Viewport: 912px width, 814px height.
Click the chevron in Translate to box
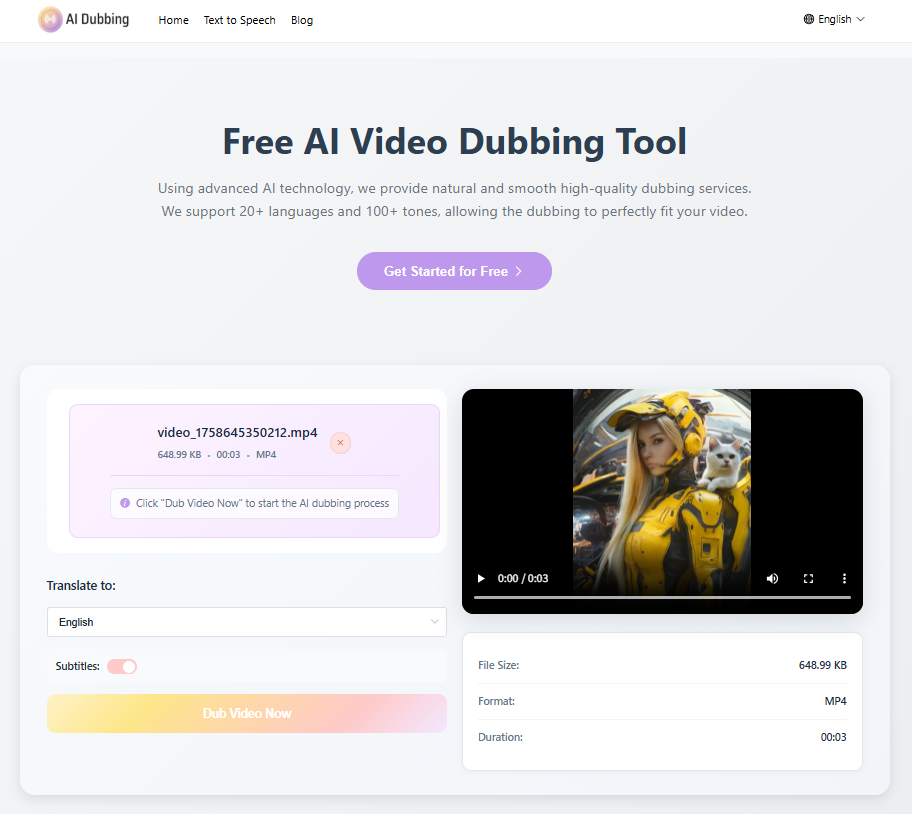pos(434,622)
